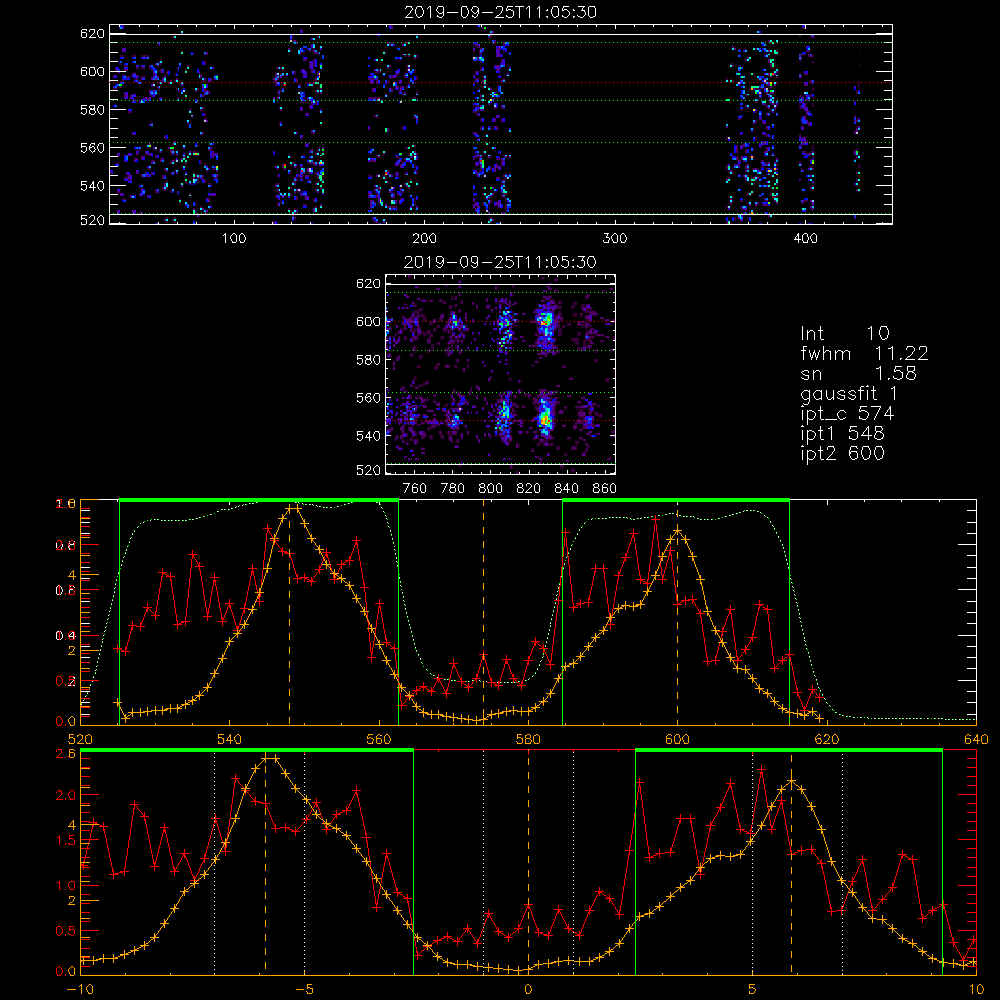Screen dimensions: 1000x1000
Task: Select the 'Int 10' parameter text
Action: 845,333
